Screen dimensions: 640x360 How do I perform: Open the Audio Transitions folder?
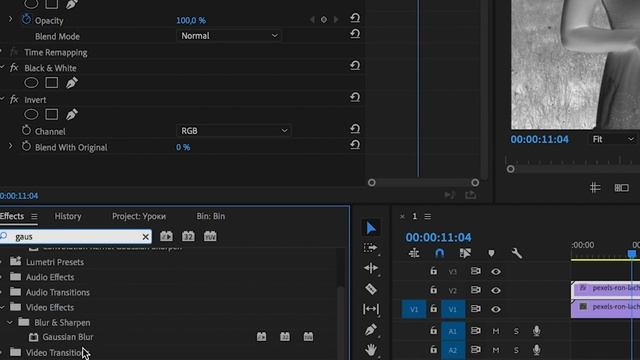pos(58,292)
